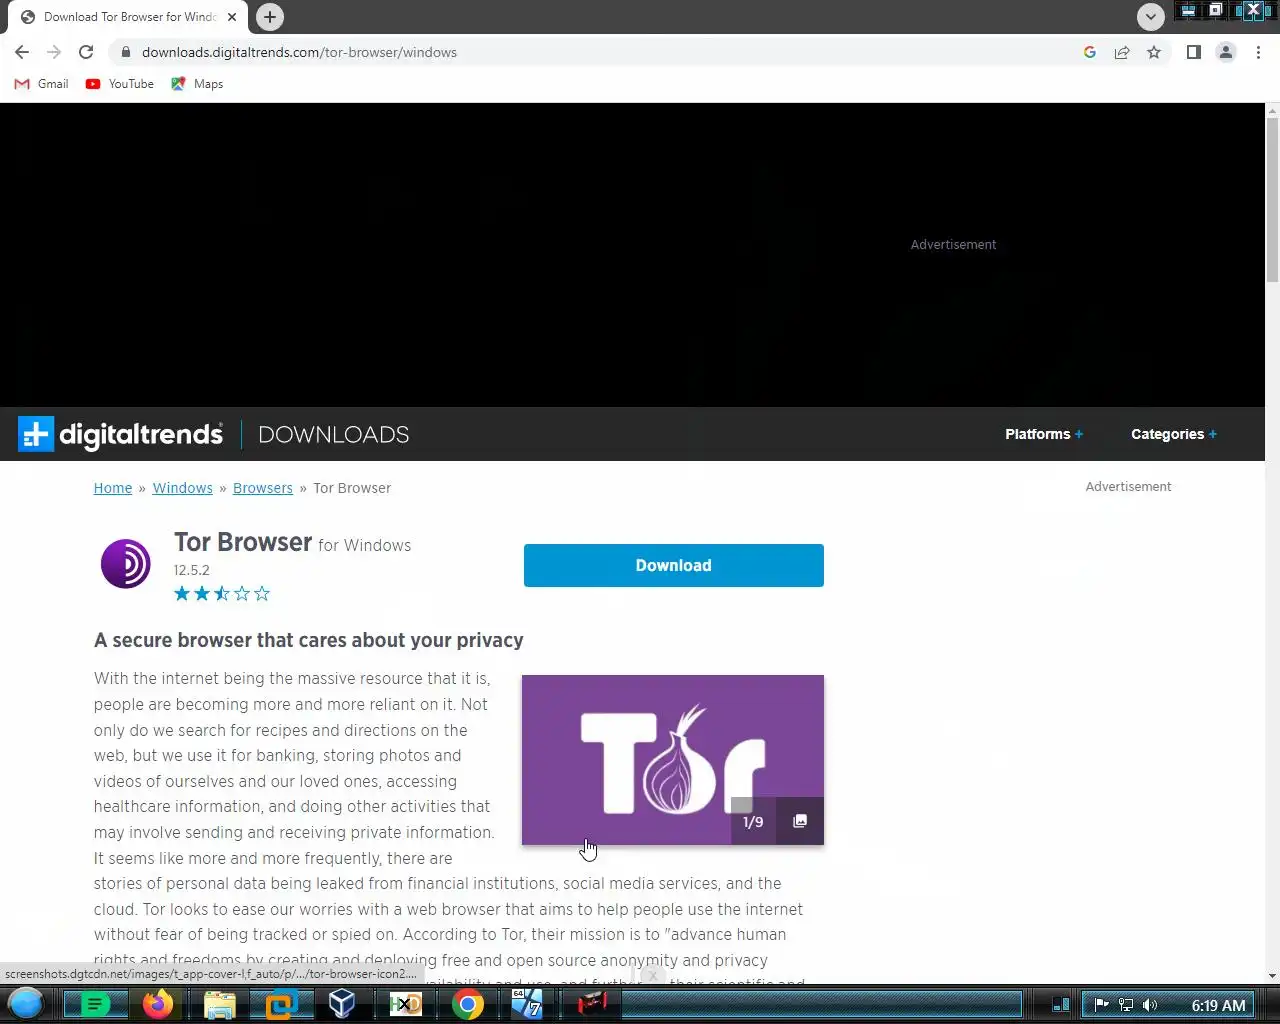The height and width of the screenshot is (1024, 1280).
Task: Click the vertical scrollbar thumb
Action: click(1272, 199)
